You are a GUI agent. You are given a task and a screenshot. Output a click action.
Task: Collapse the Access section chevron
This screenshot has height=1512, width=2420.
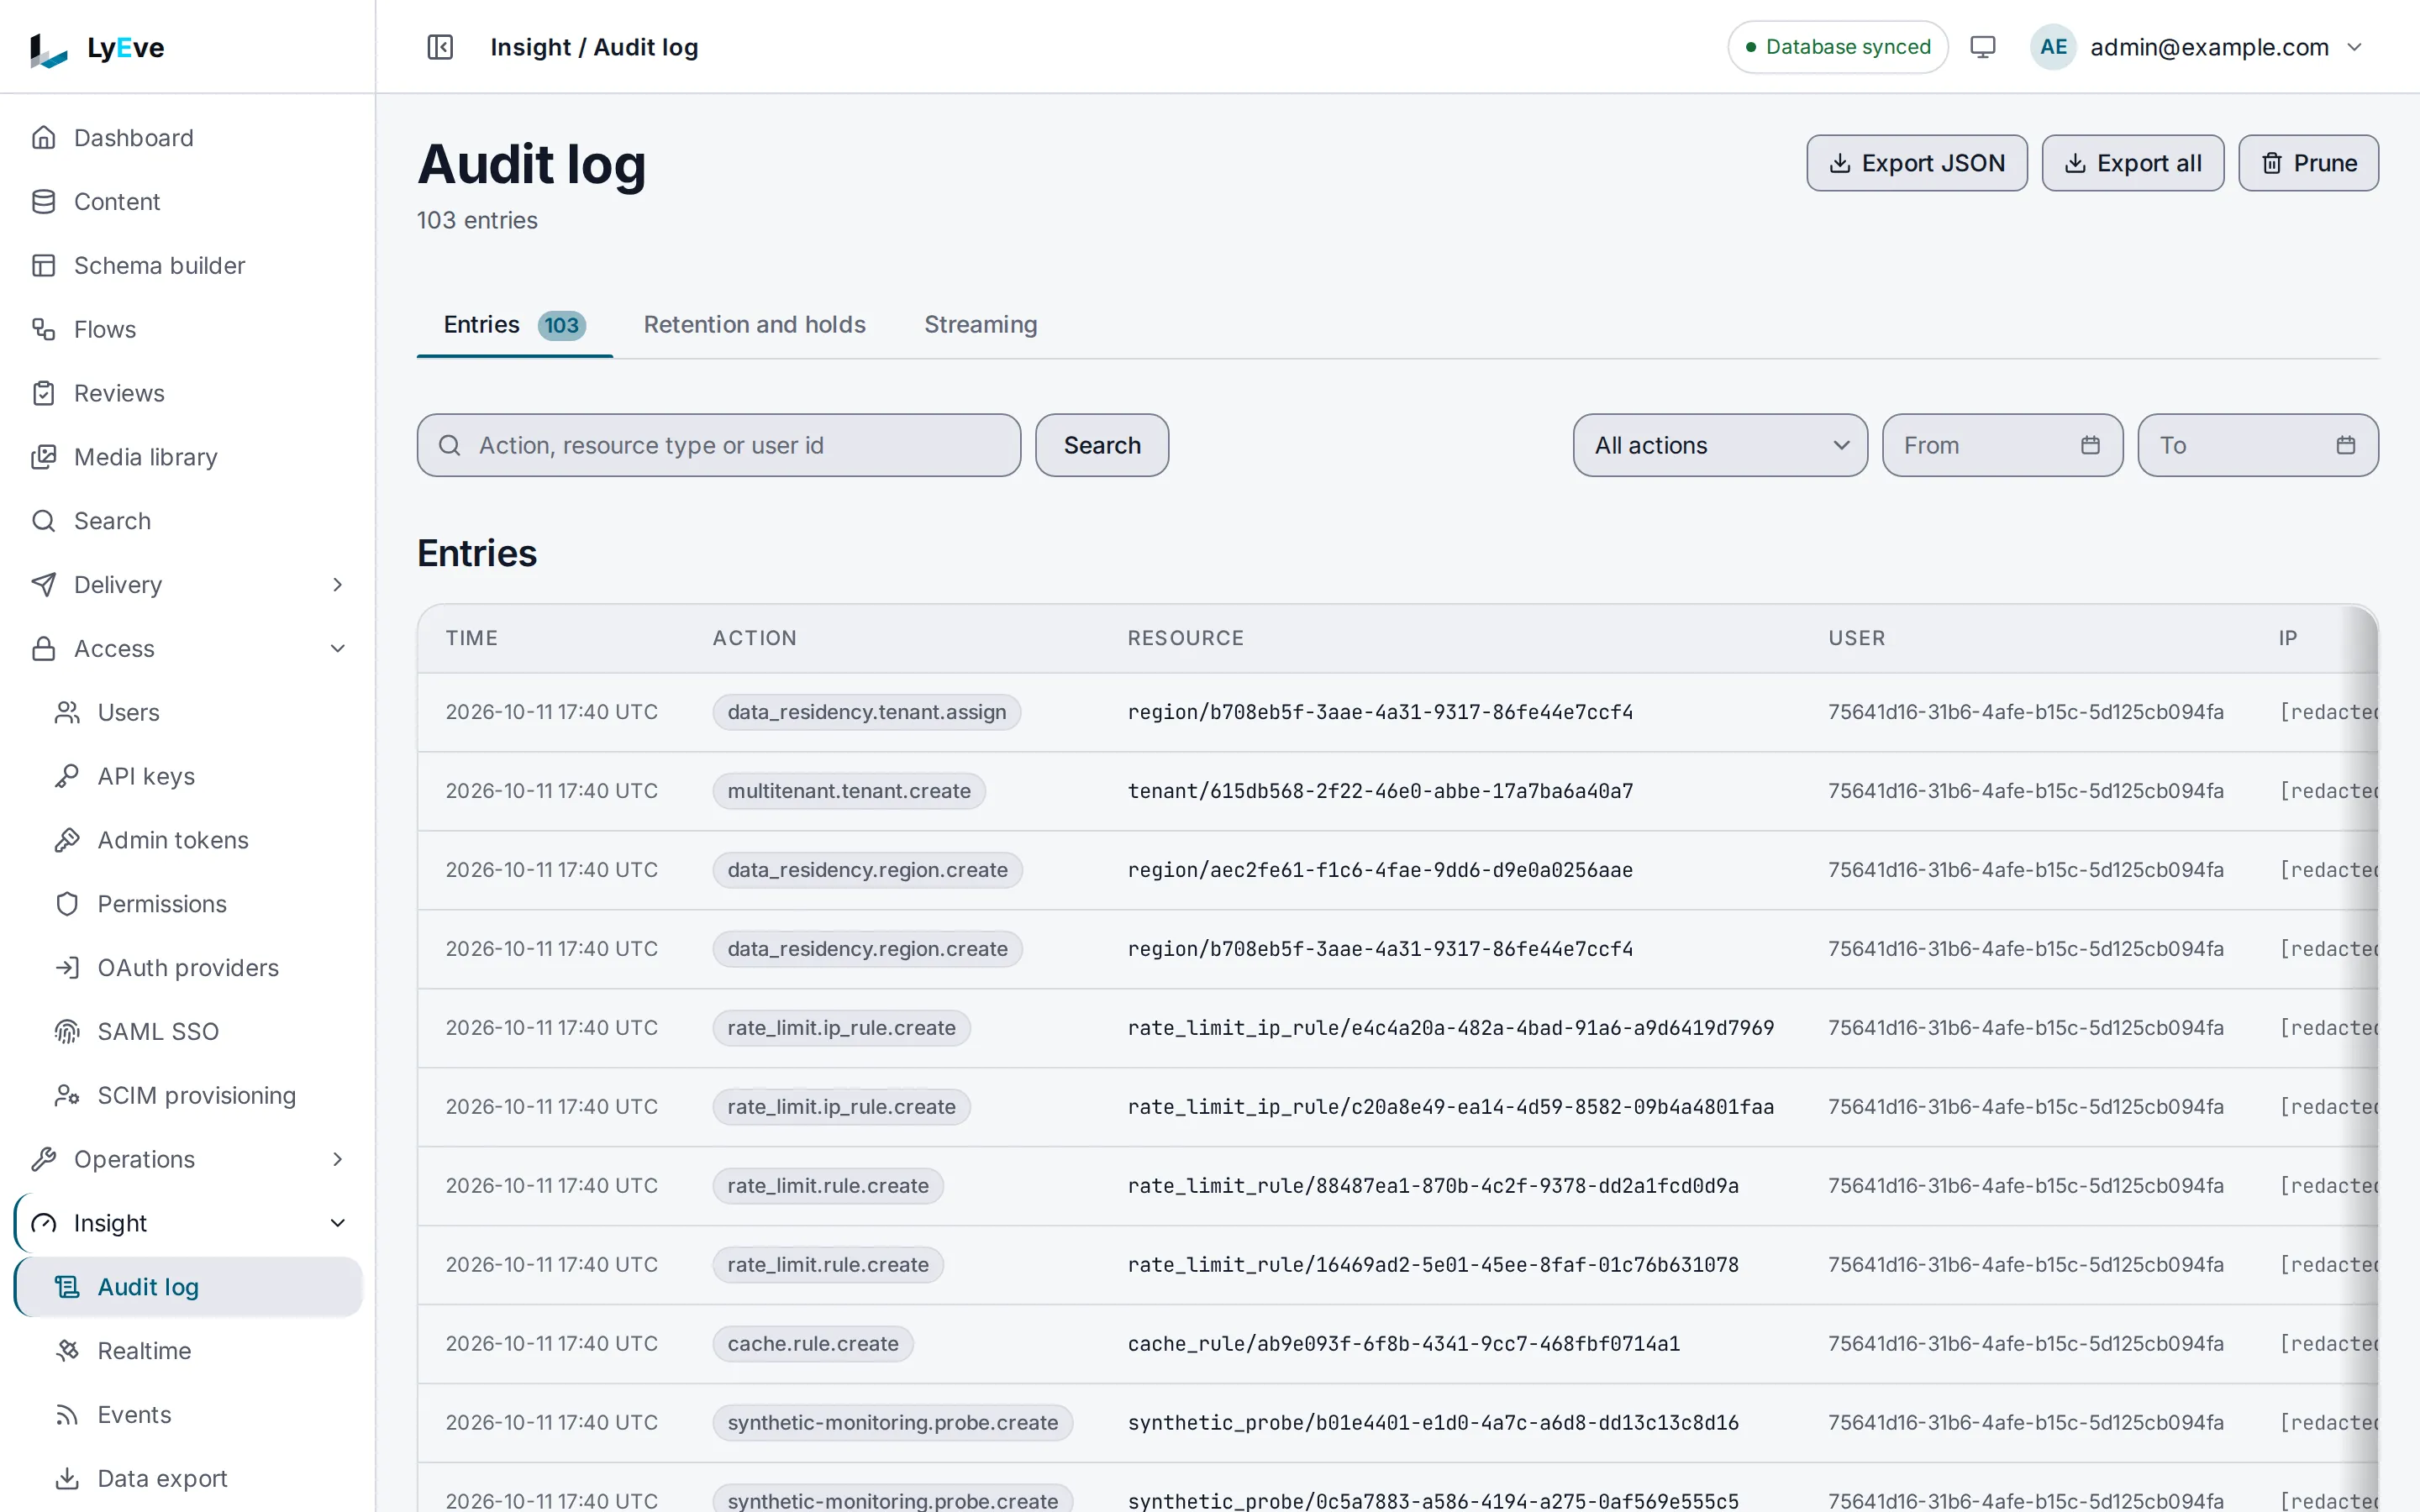(338, 649)
